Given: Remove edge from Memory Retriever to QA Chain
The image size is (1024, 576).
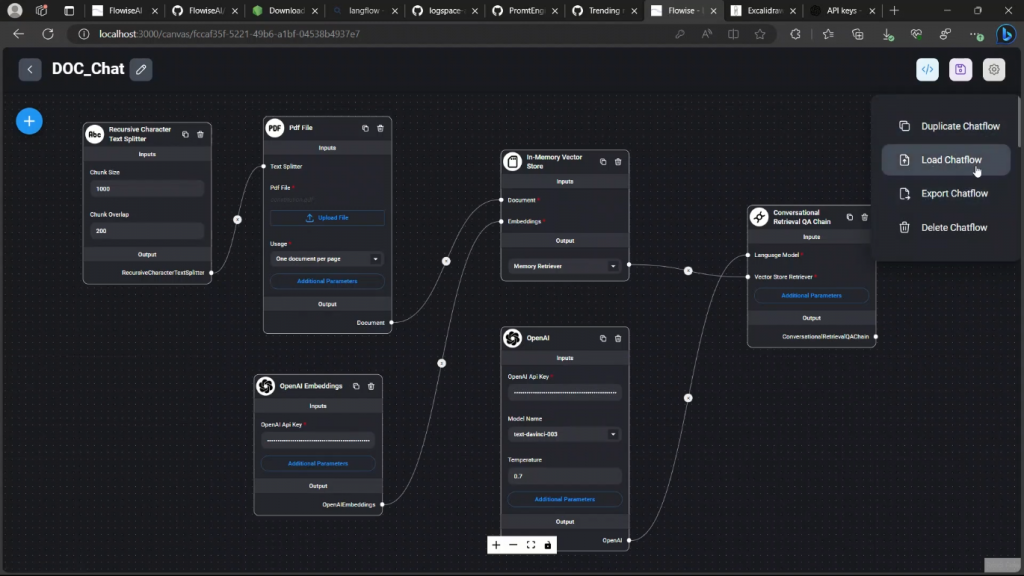Looking at the screenshot, I should tap(688, 270).
